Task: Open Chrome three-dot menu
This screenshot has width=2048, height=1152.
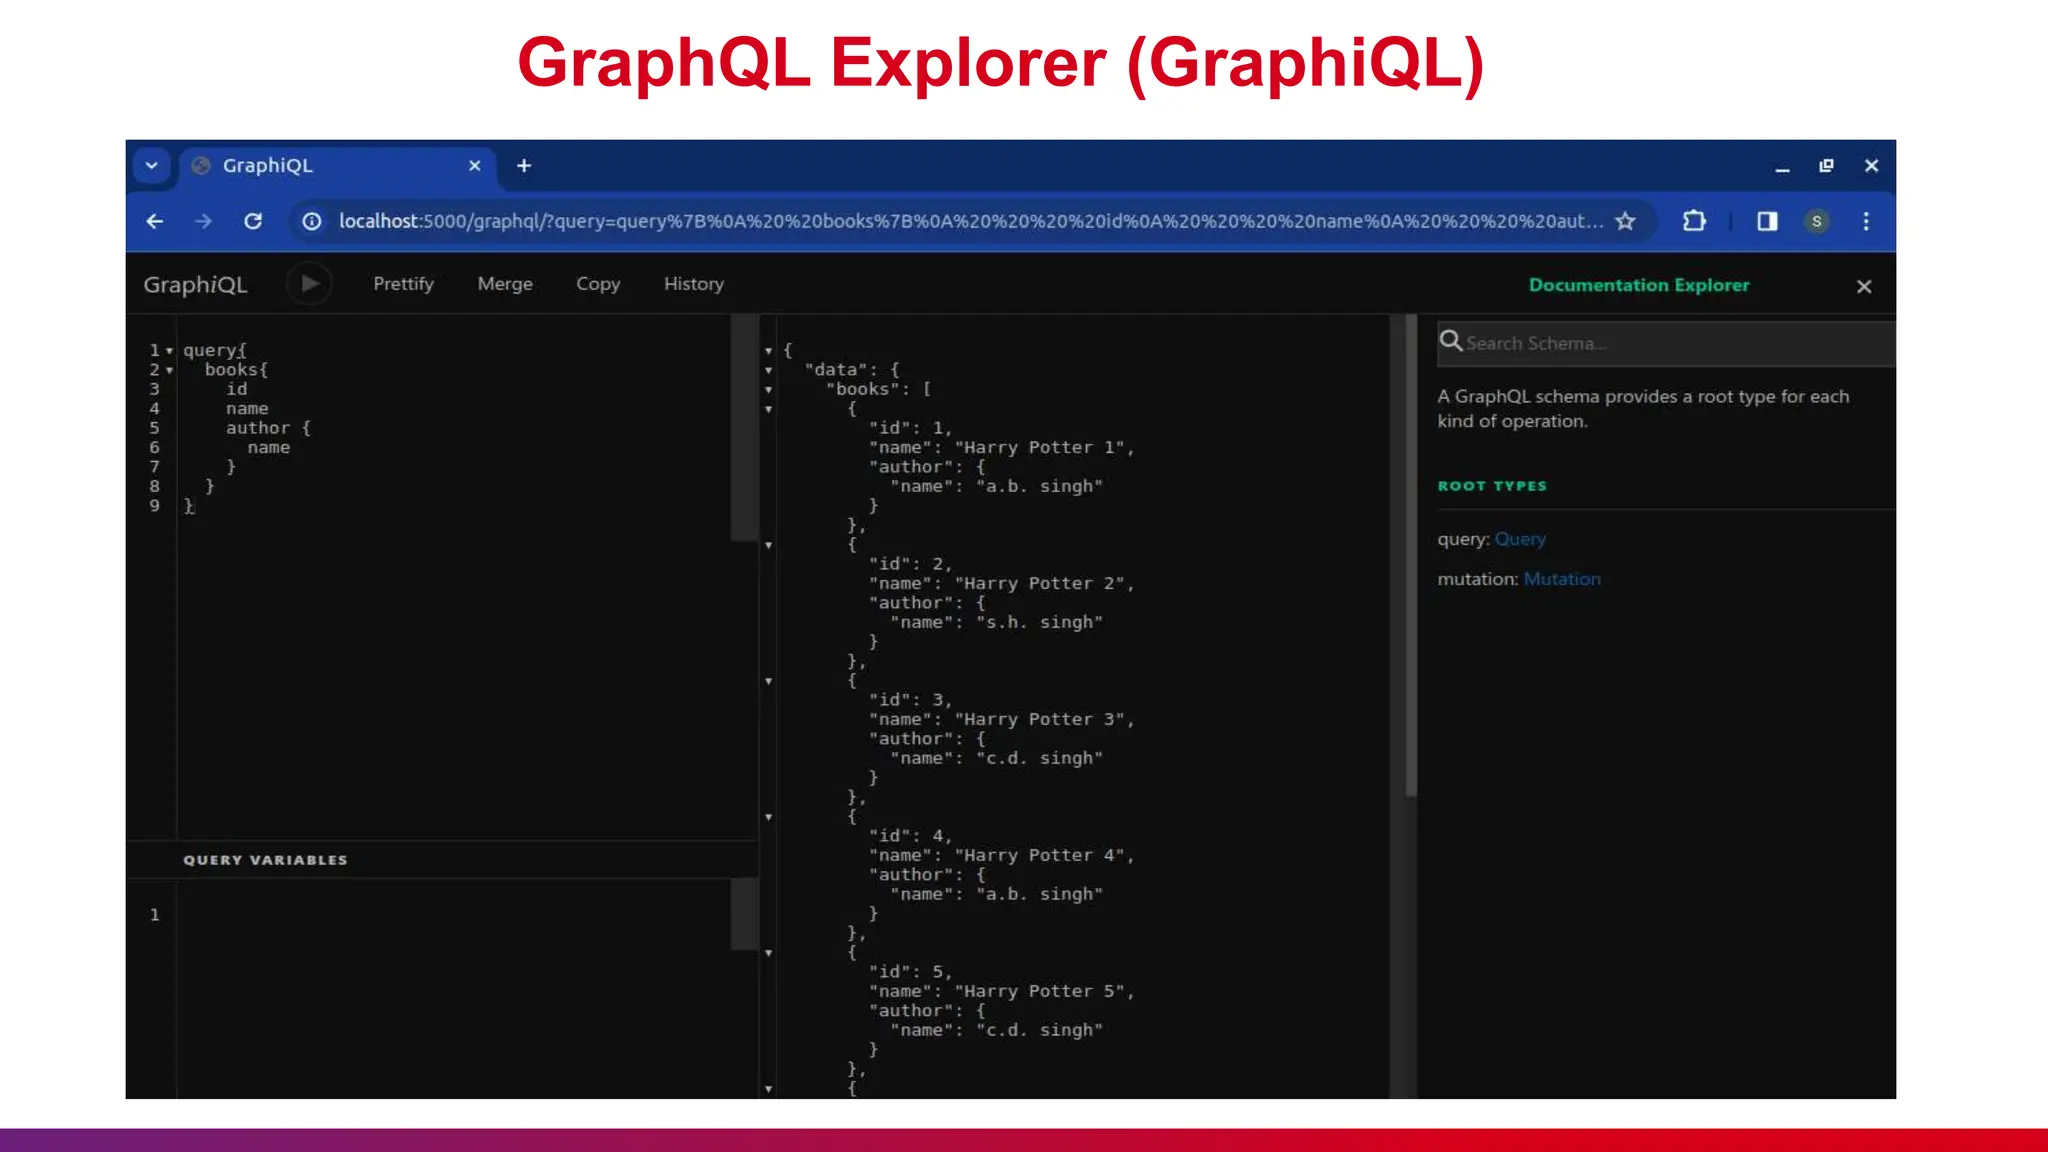Action: pos(1866,221)
